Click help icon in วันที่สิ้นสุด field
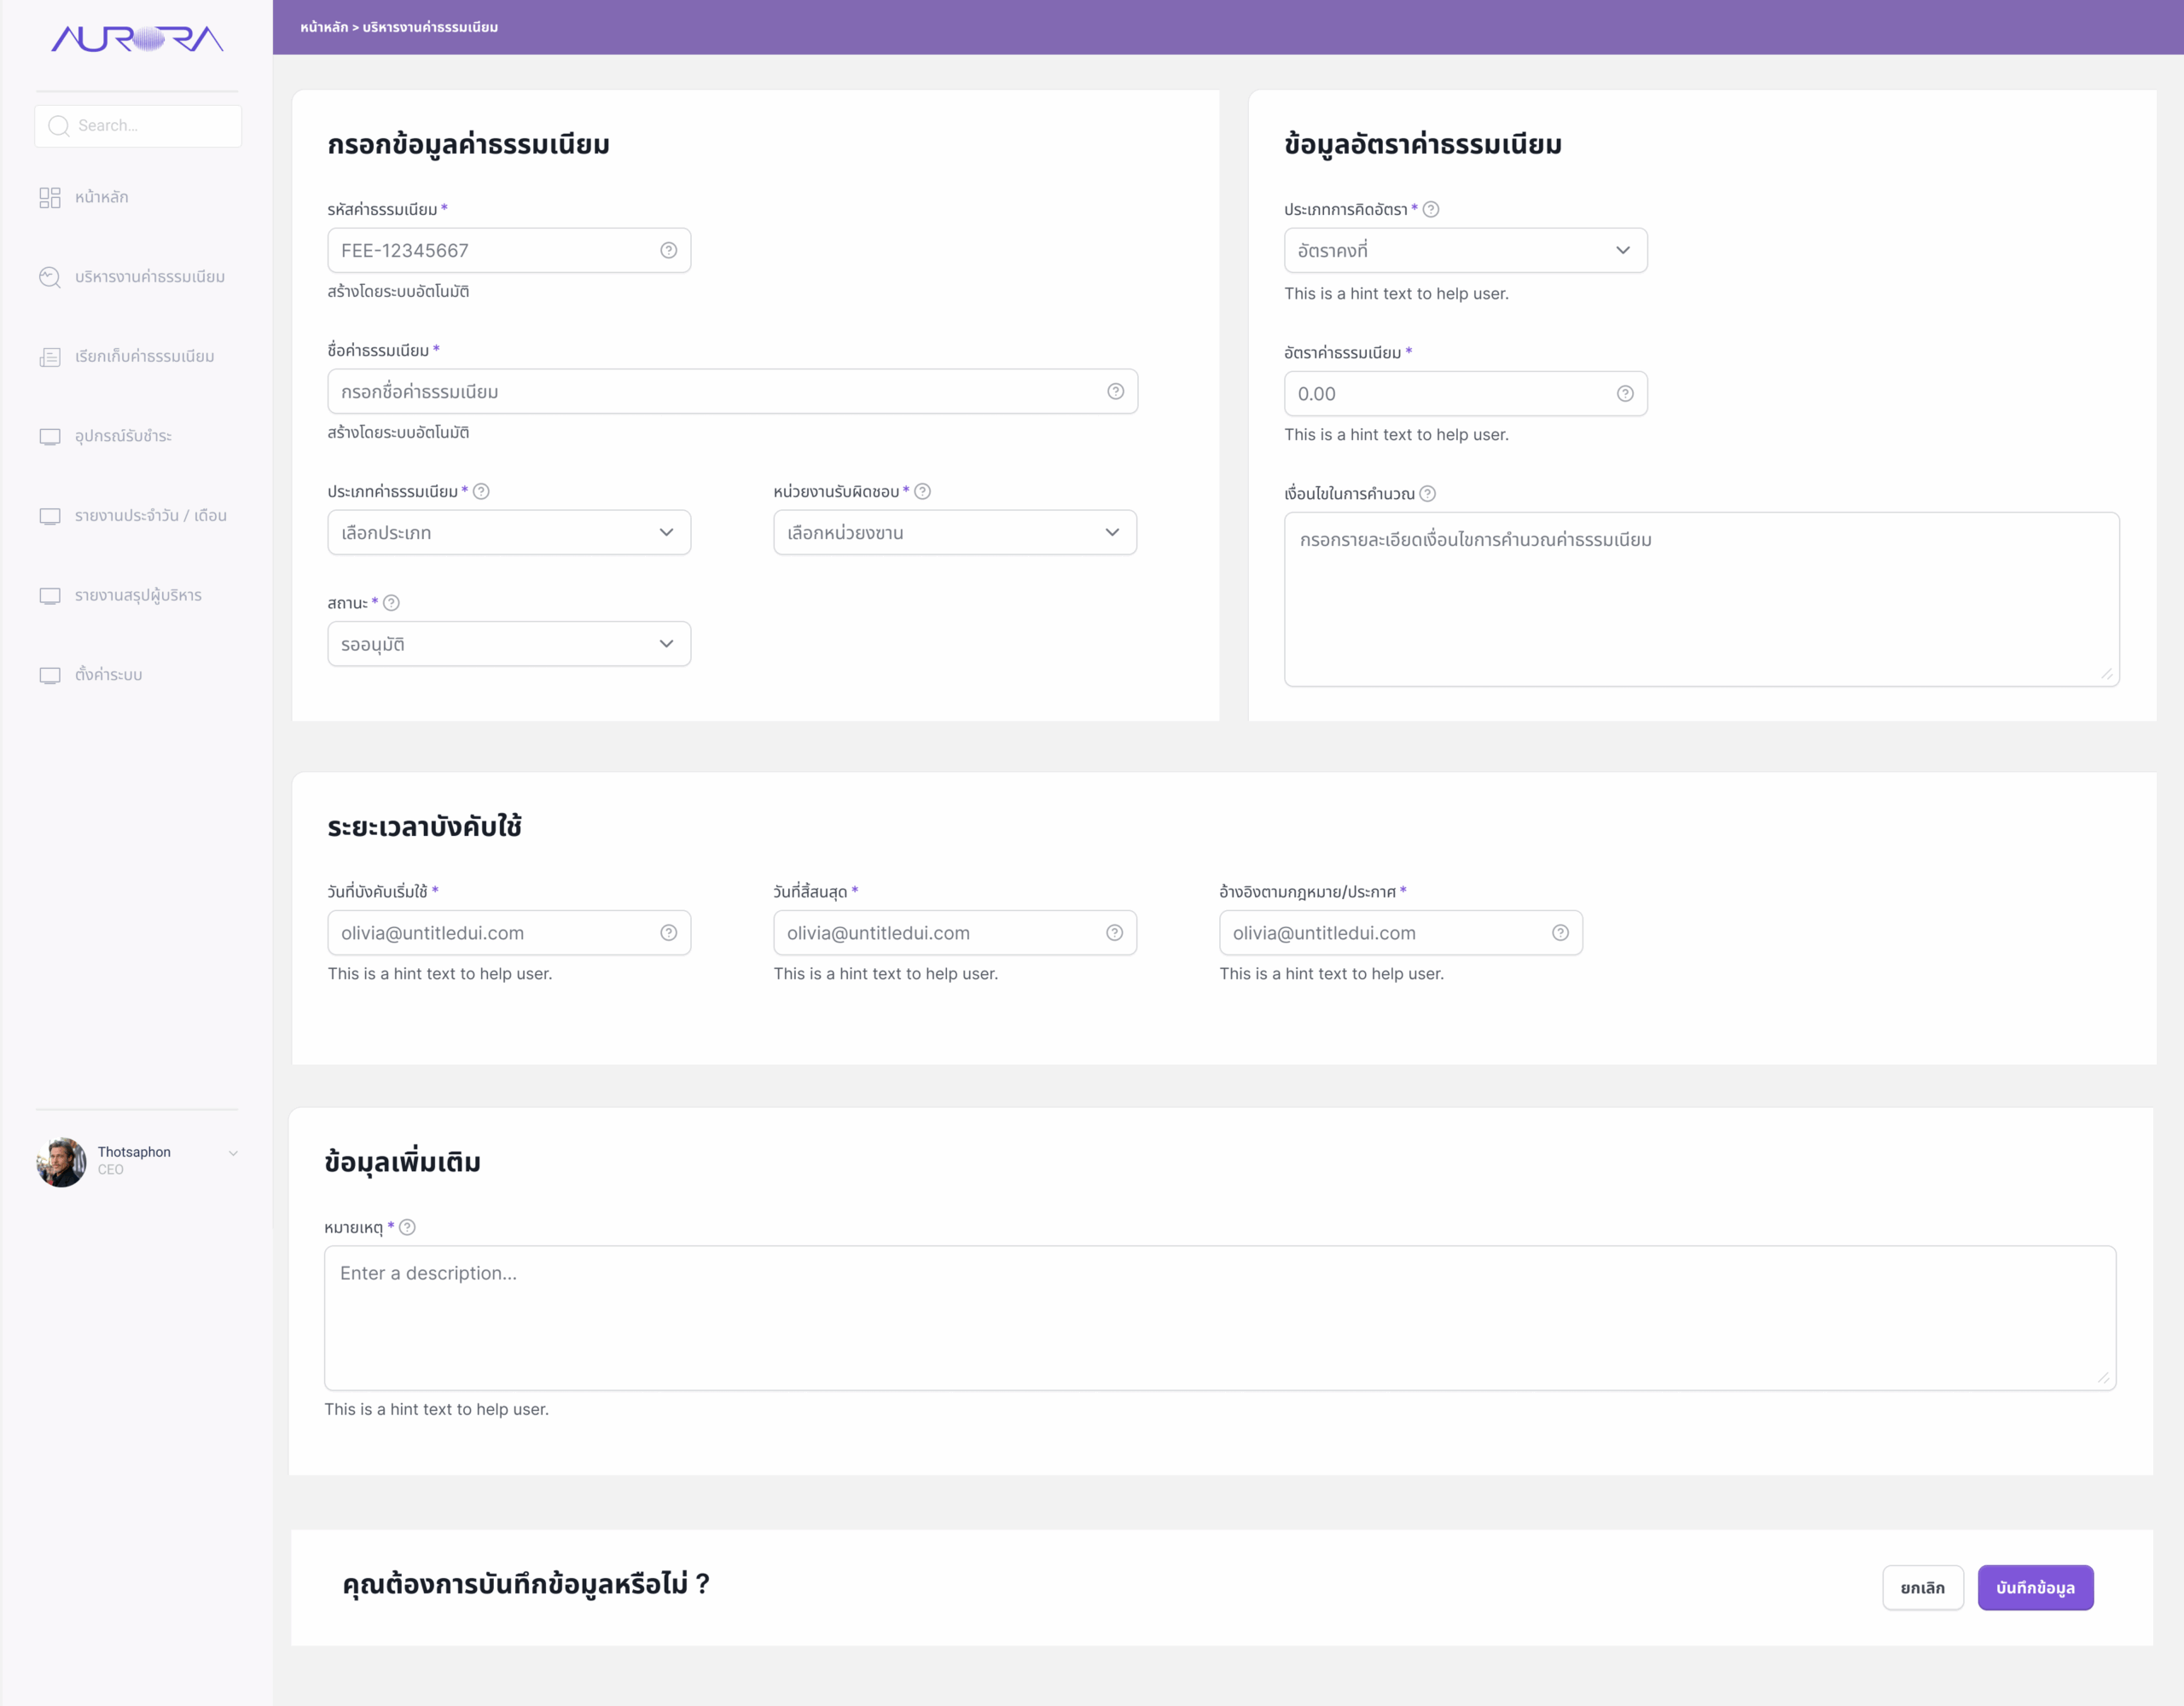The height and width of the screenshot is (1706, 2184). [x=1114, y=933]
